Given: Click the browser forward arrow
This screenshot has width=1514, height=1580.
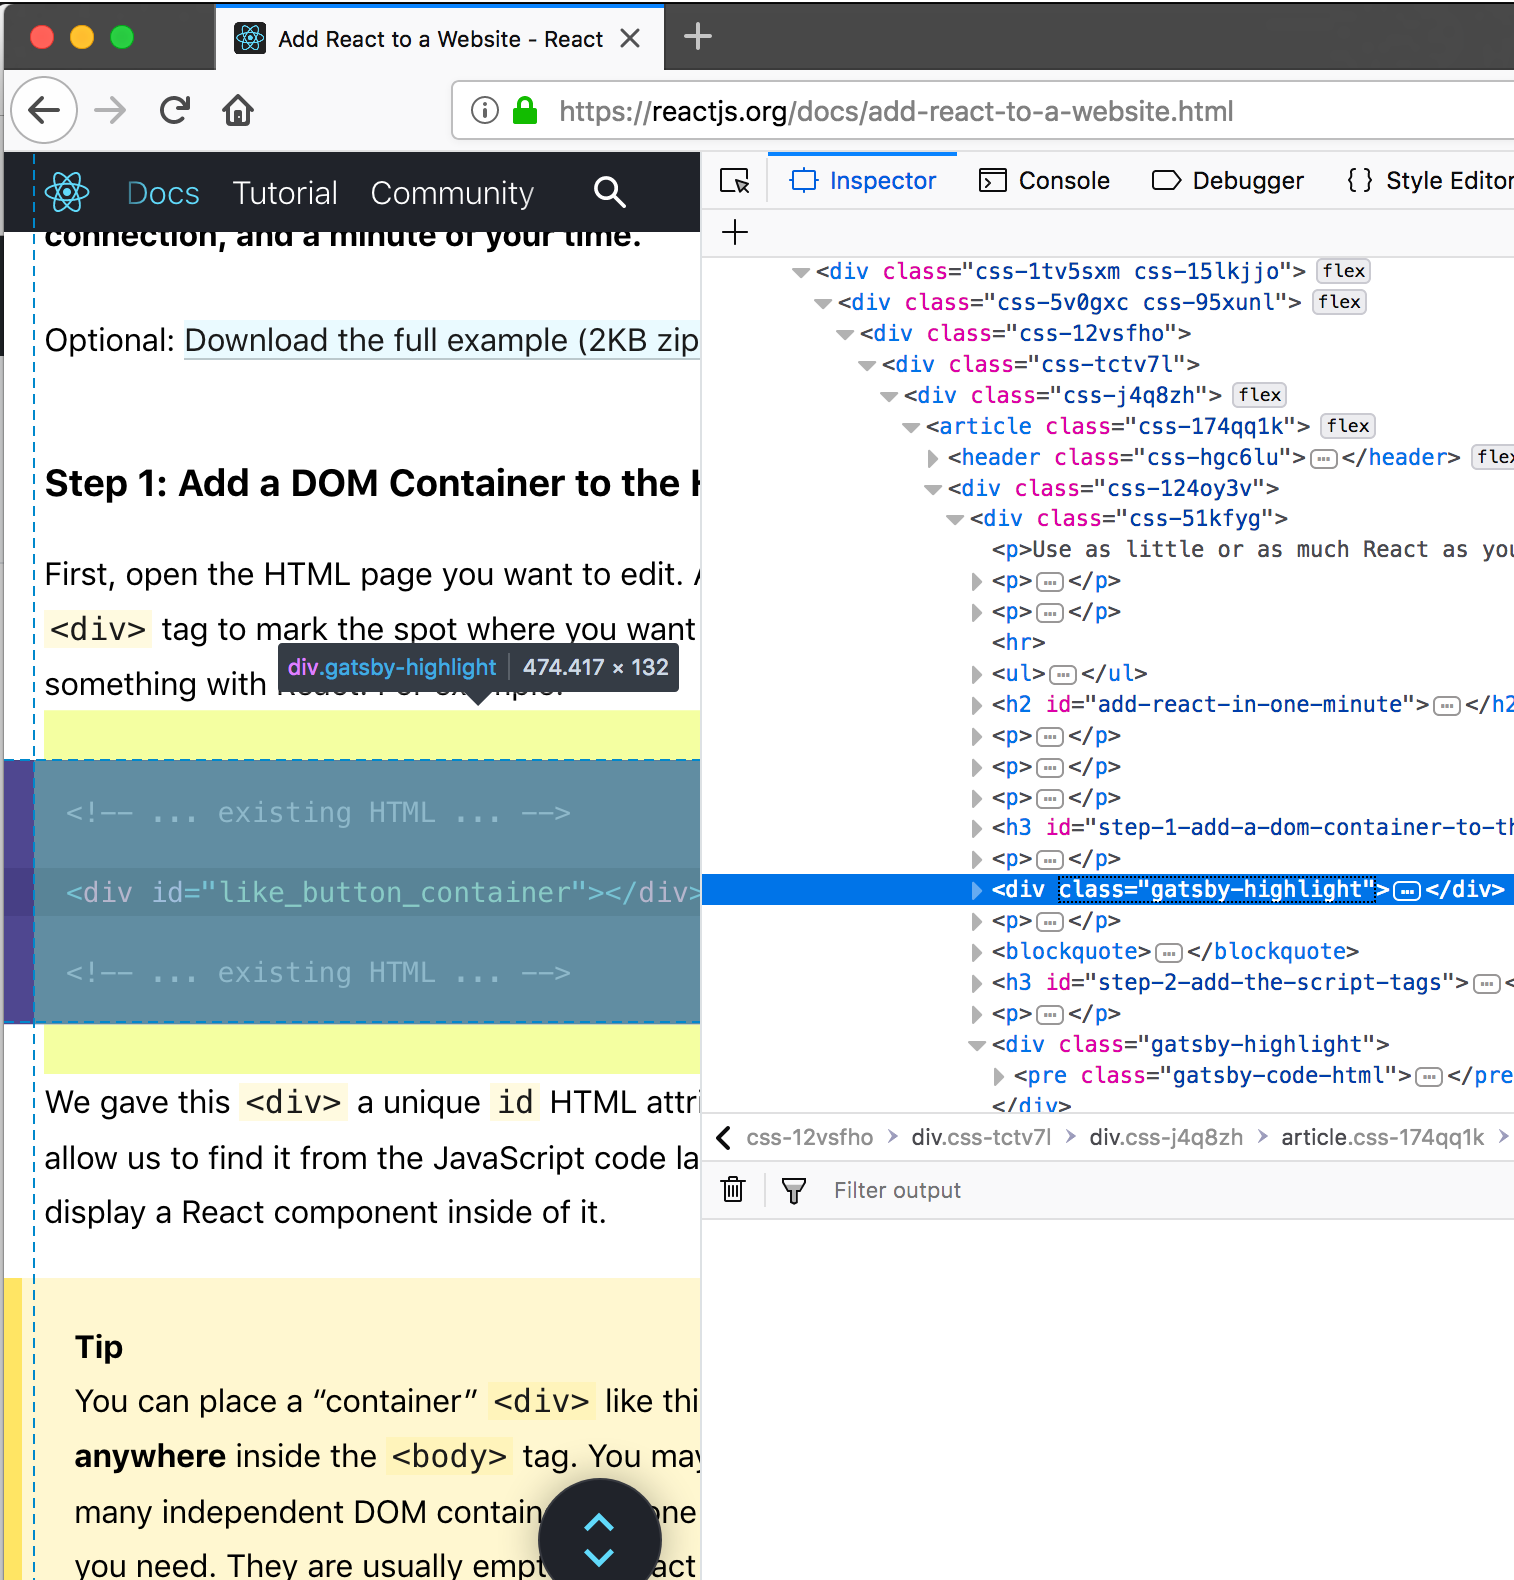Looking at the screenshot, I should click(110, 110).
